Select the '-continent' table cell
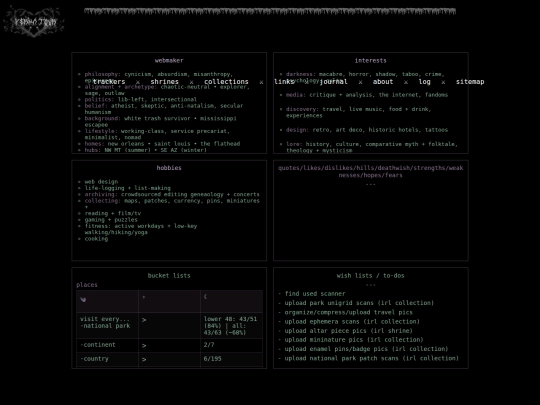 107,345
